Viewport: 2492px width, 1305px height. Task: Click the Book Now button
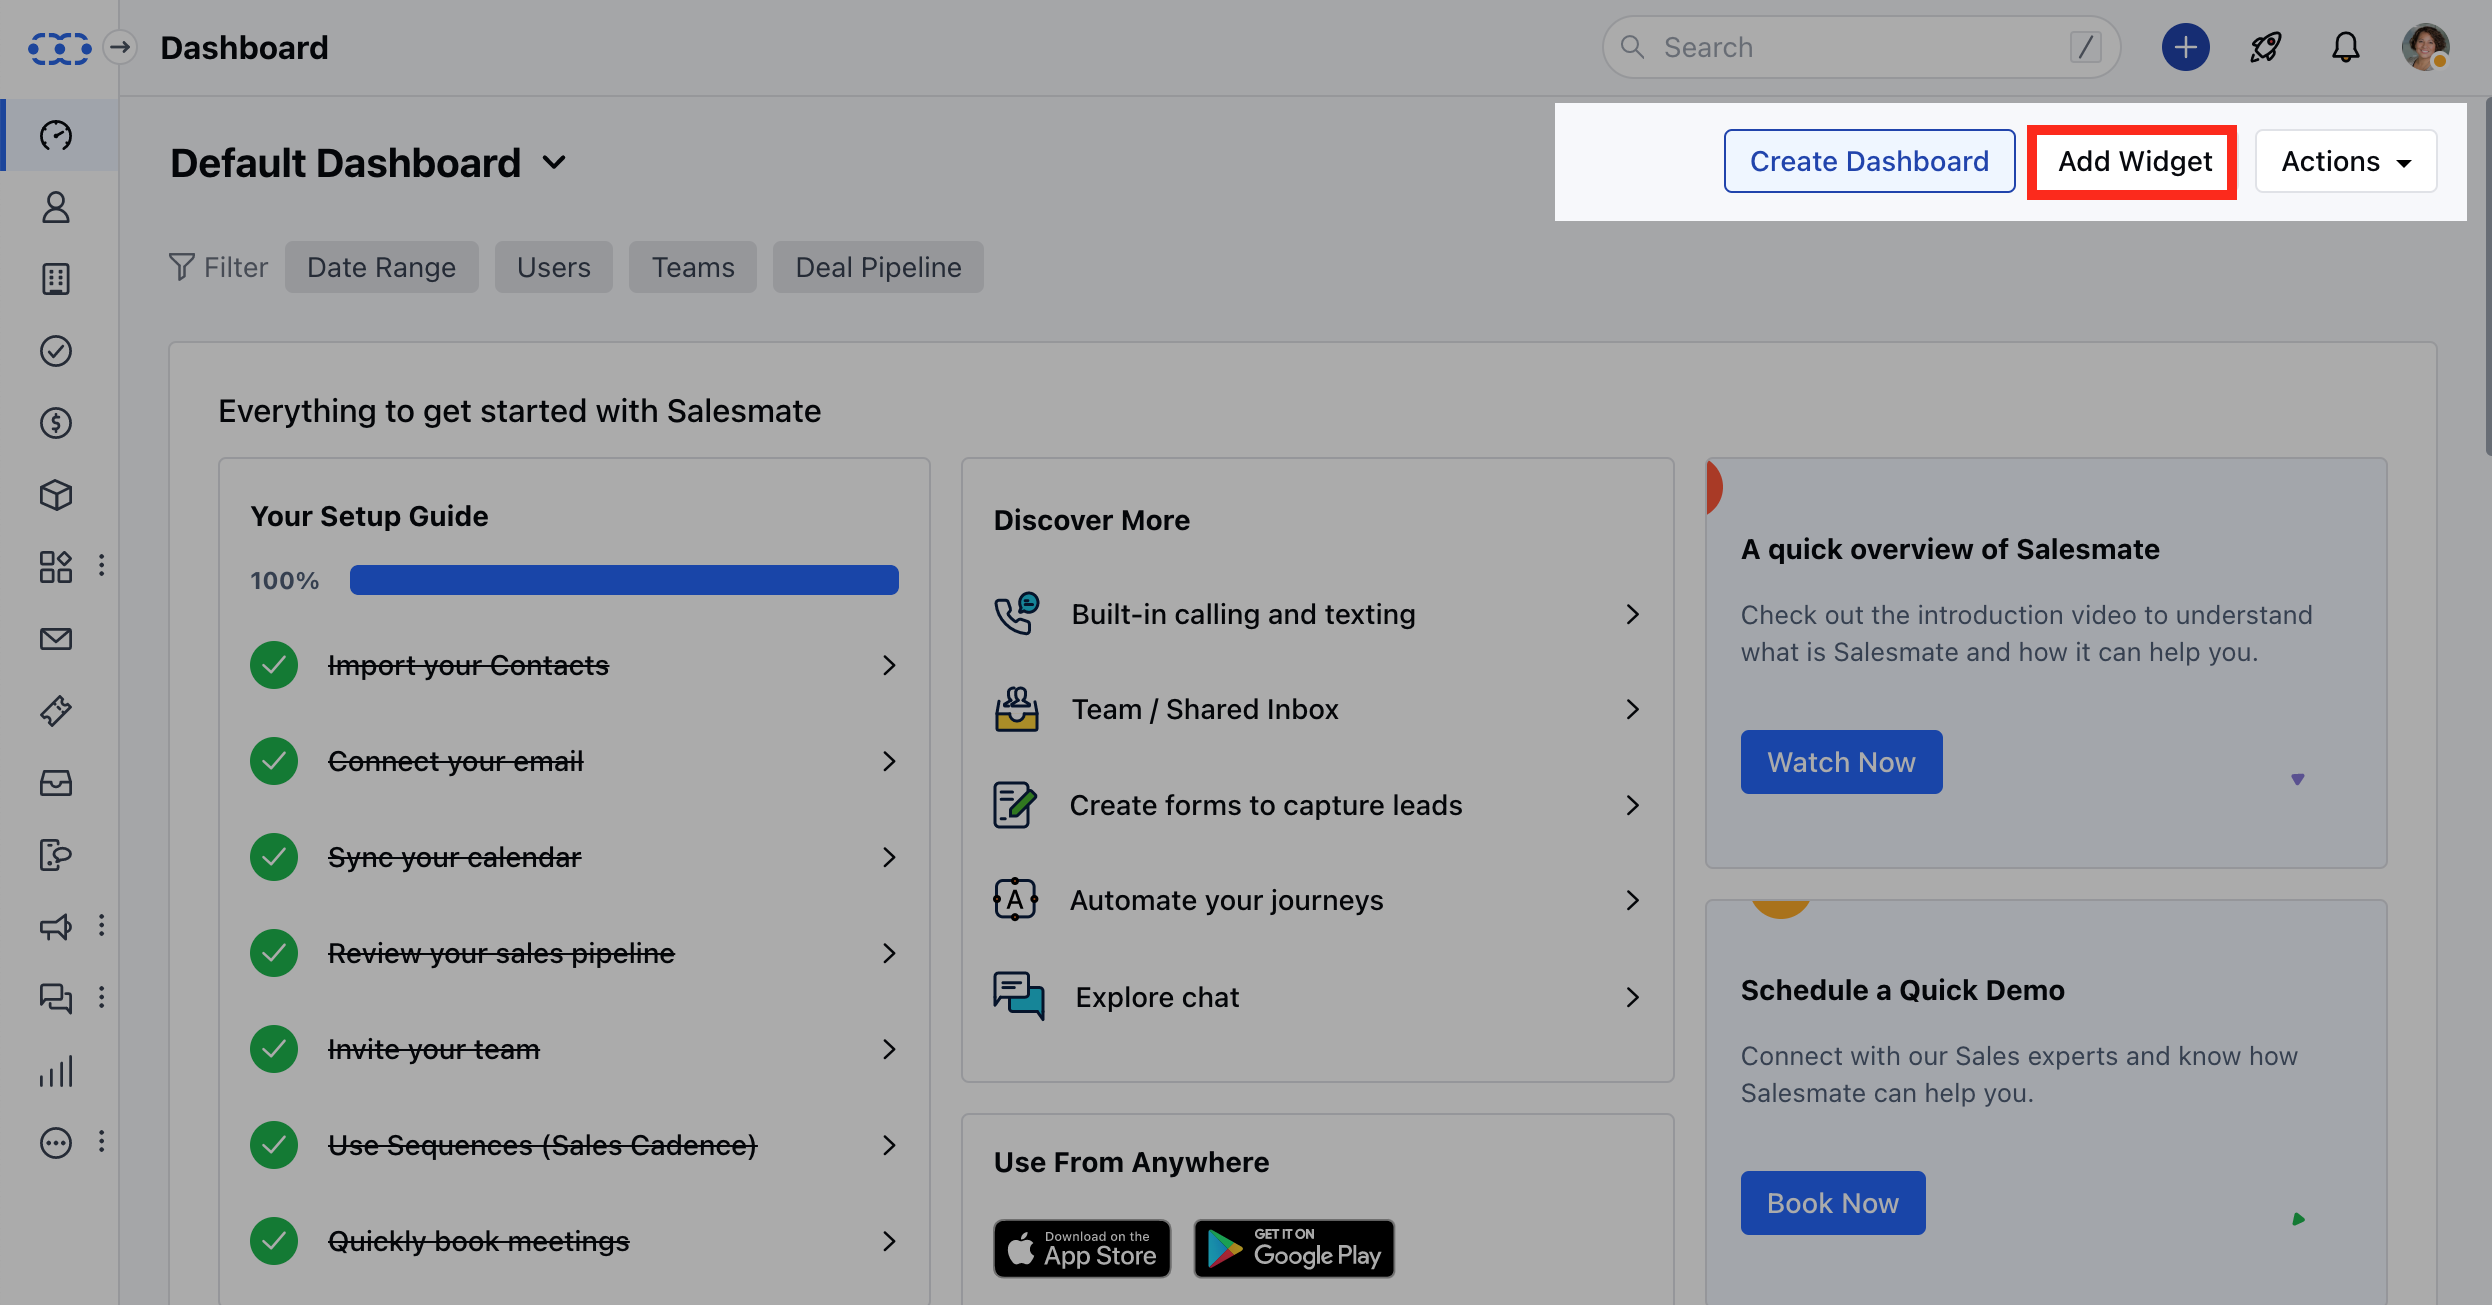[x=1833, y=1203]
